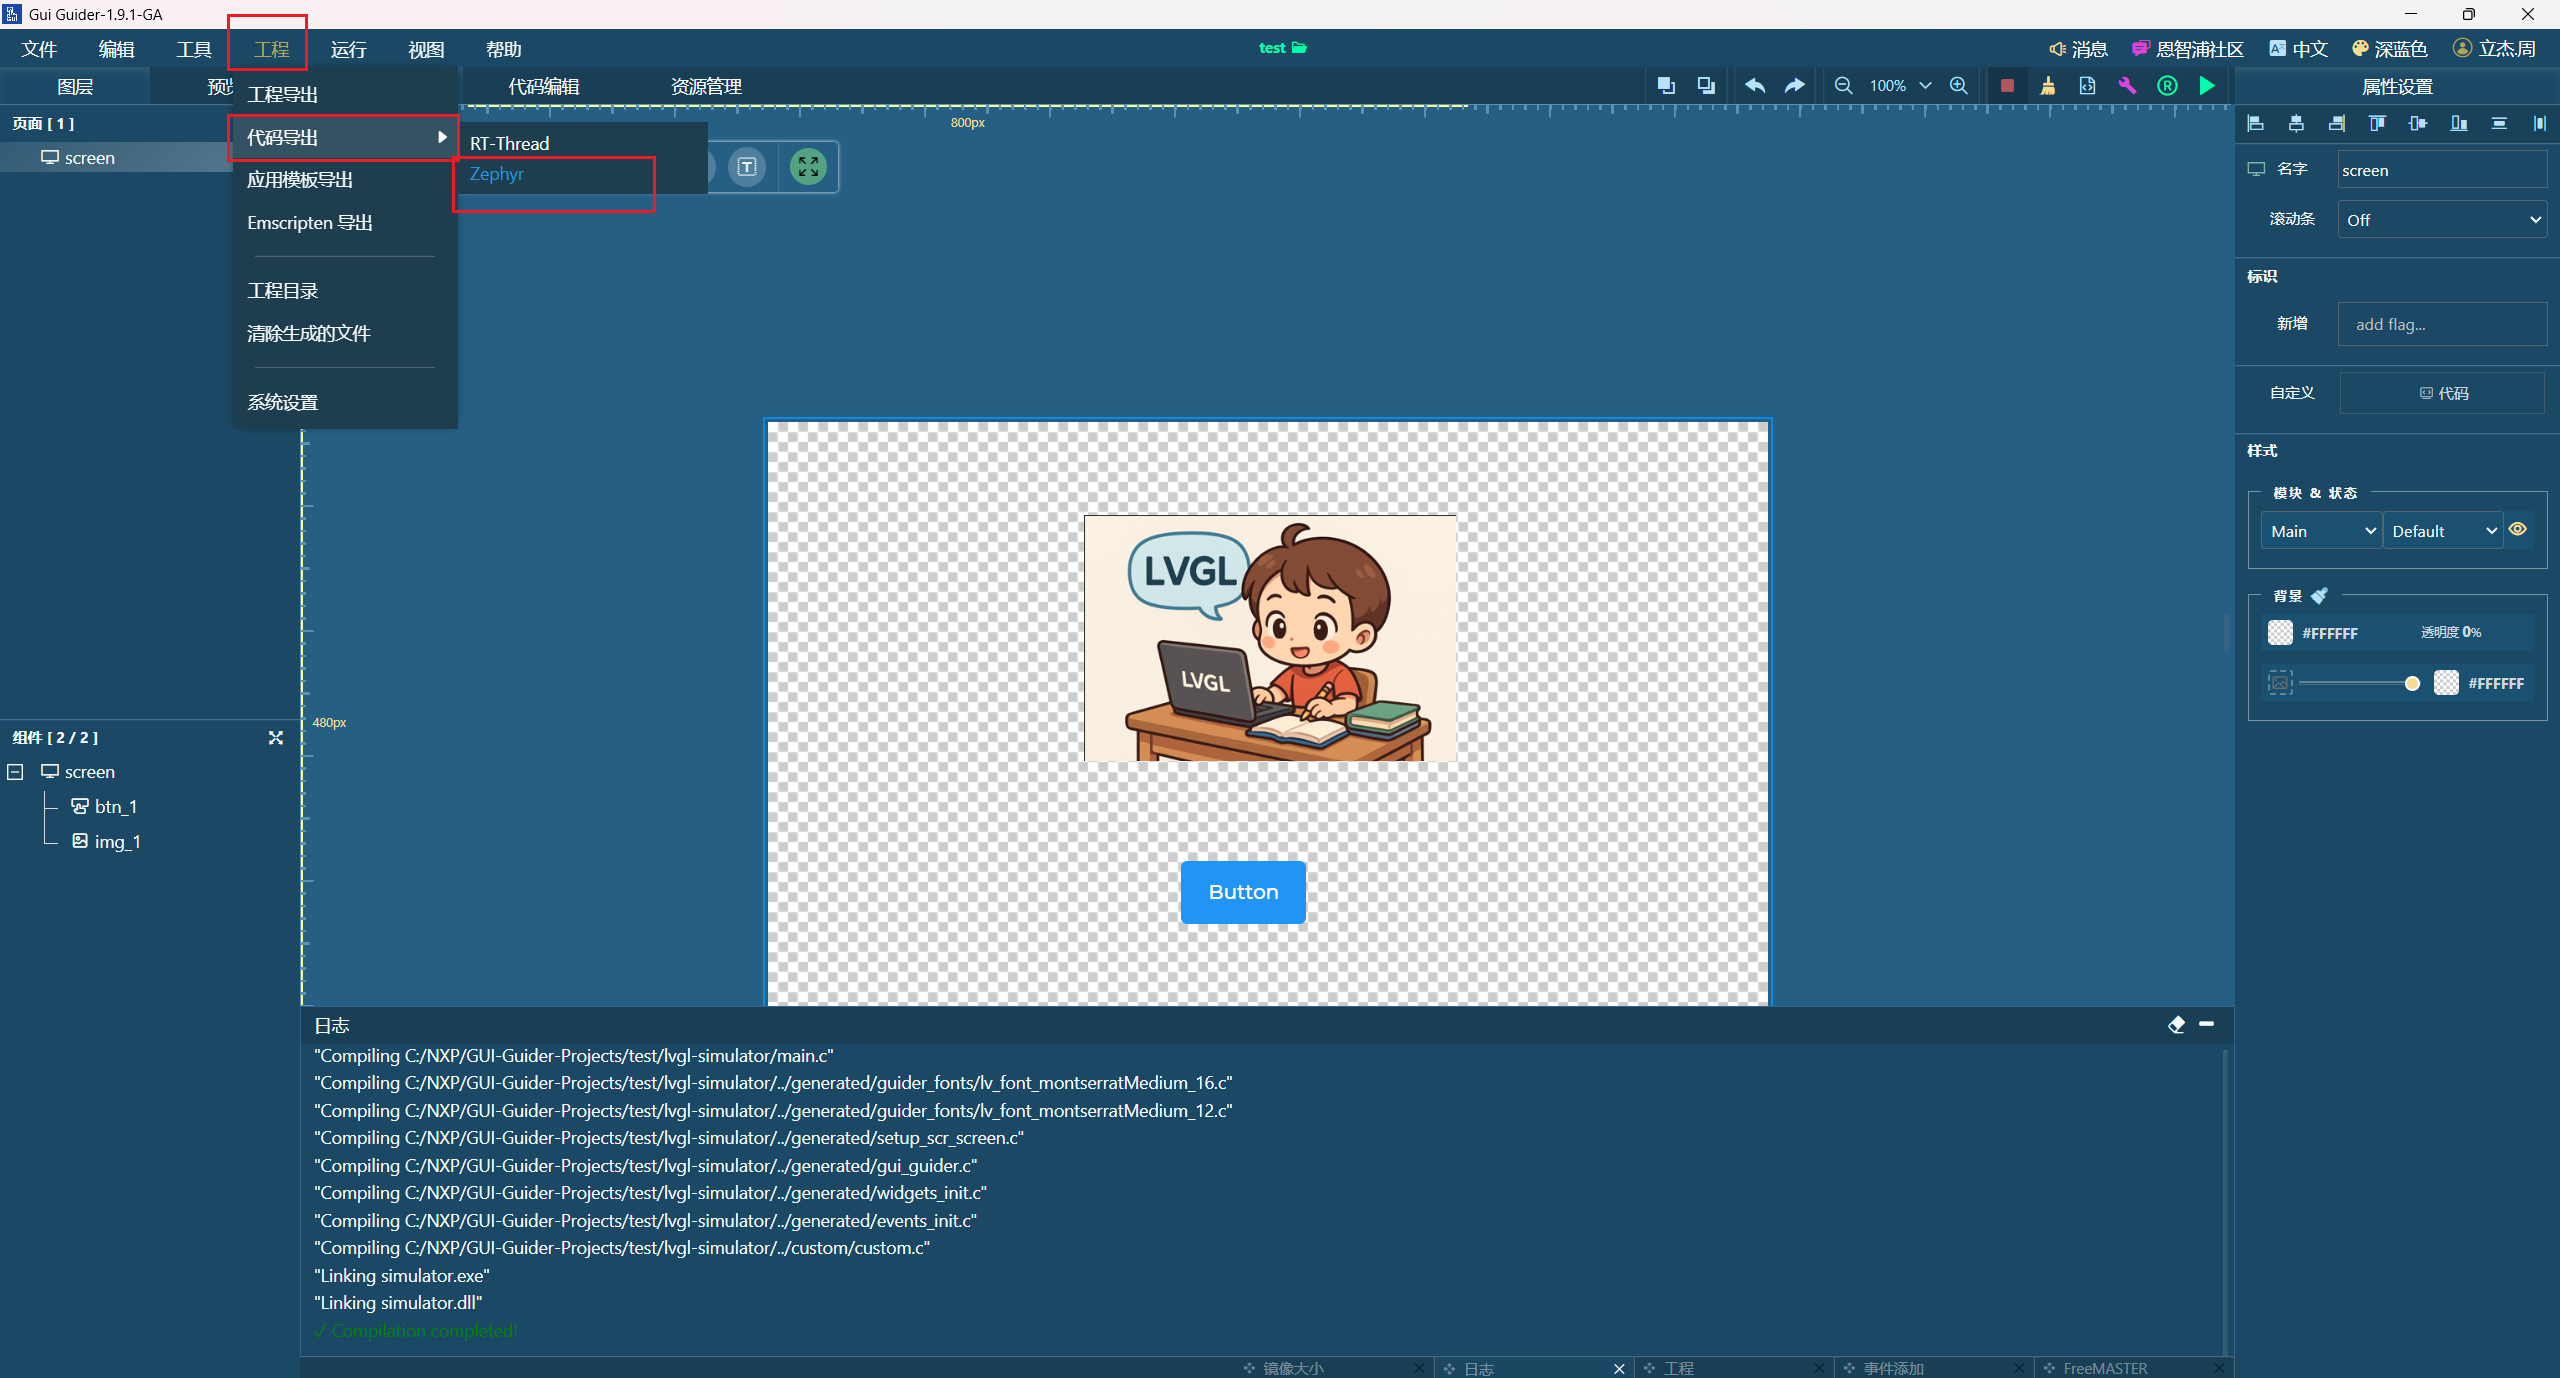
Task: Click the text T icon on canvas toolbar
Action: pos(747,166)
